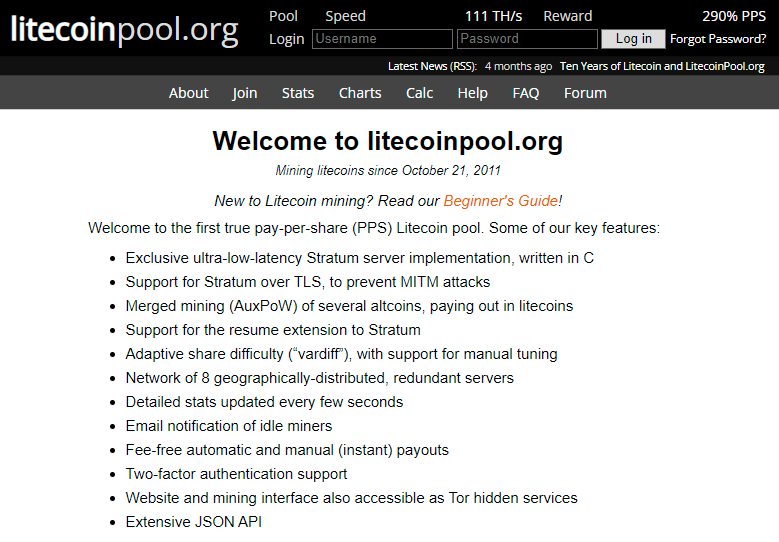Image resolution: width=779 pixels, height=542 pixels.
Task: Open the Calc menu item
Action: coord(419,93)
